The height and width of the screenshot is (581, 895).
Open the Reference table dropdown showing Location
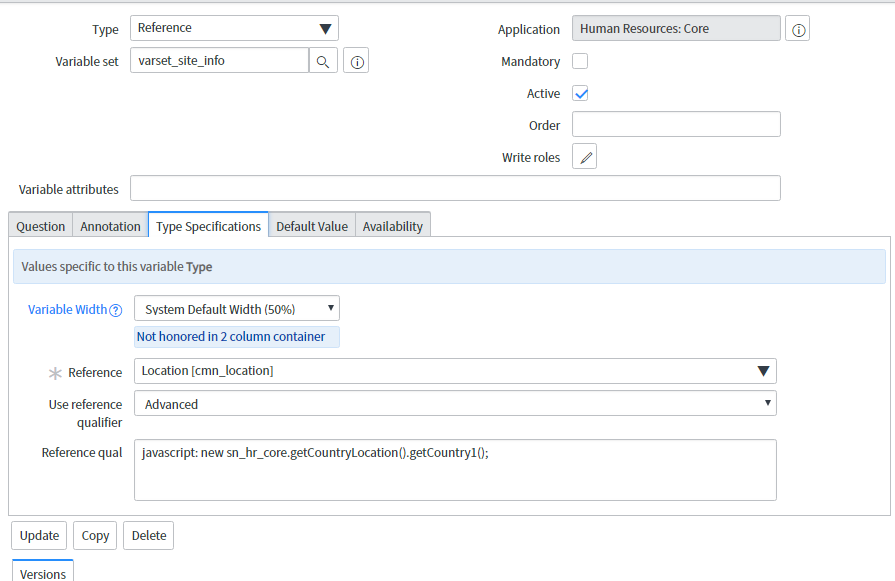pos(455,371)
